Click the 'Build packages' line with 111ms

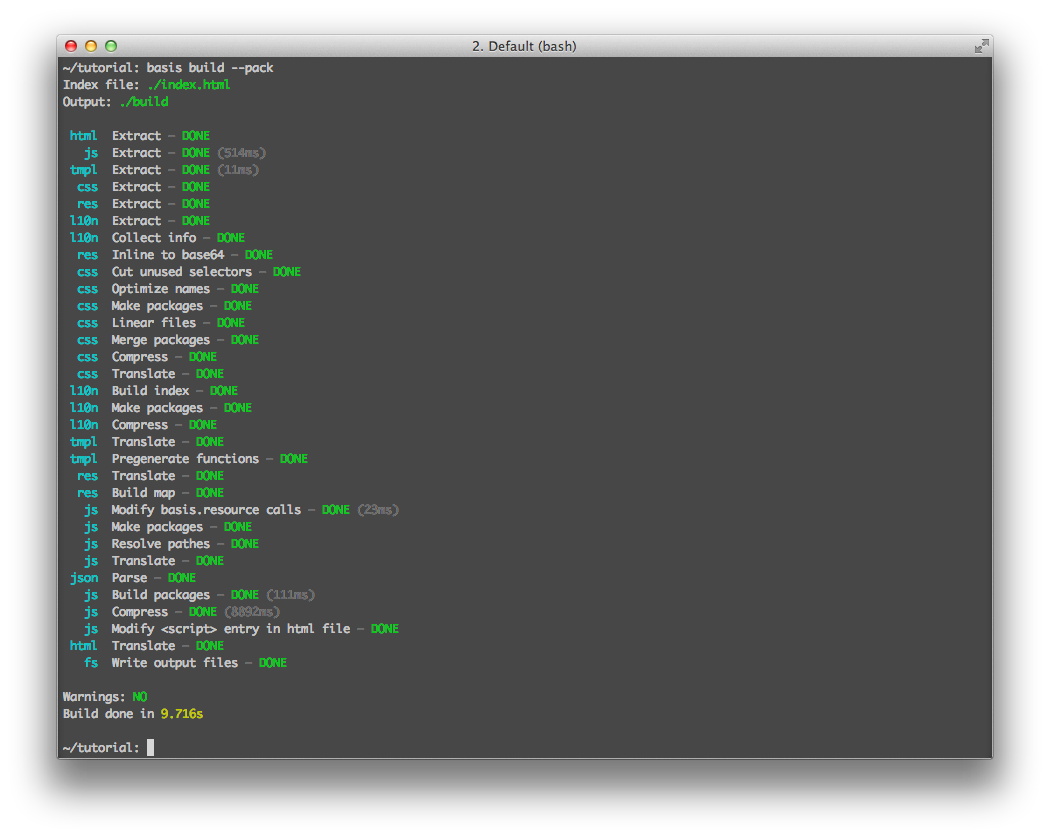[x=200, y=595]
